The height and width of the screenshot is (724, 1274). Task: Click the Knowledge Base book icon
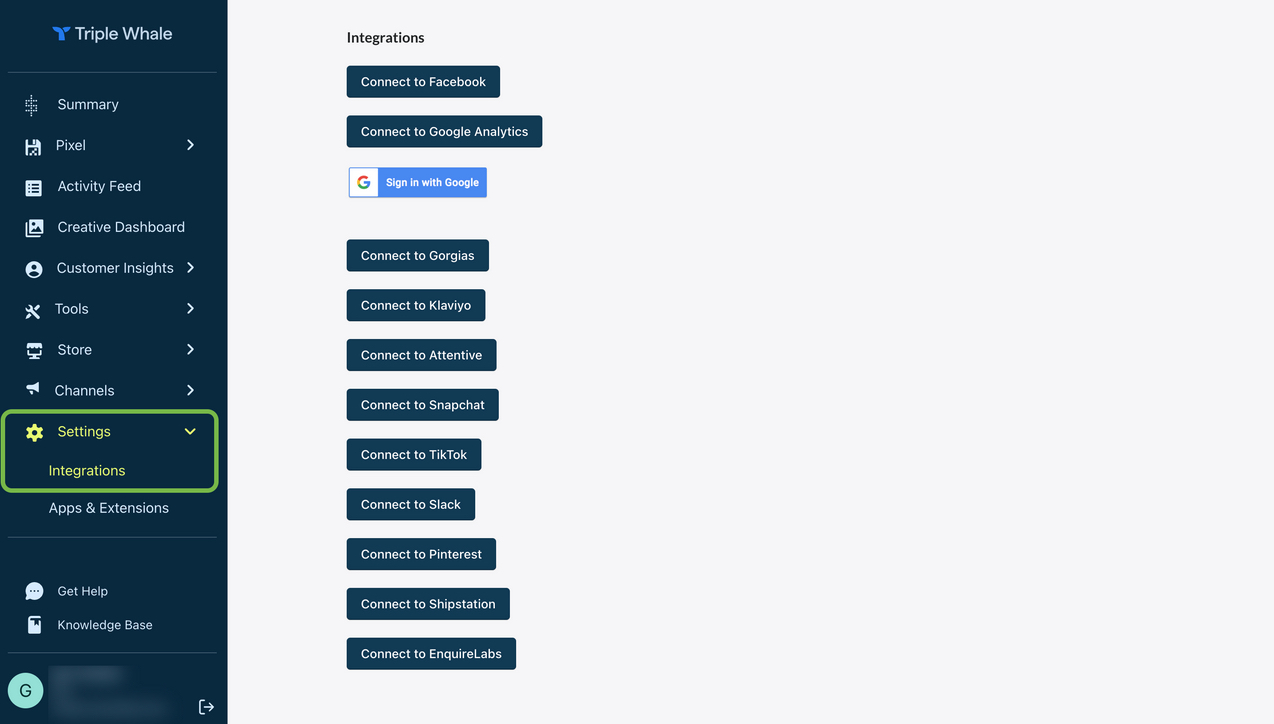coord(34,625)
